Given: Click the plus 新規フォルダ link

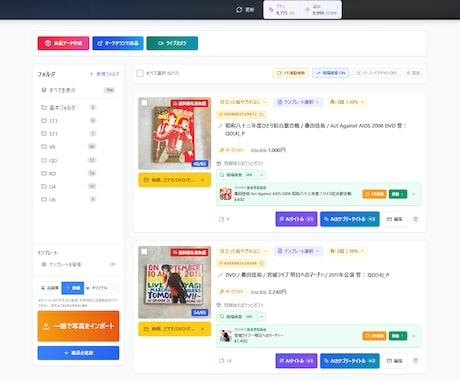Looking at the screenshot, I should pos(104,74).
